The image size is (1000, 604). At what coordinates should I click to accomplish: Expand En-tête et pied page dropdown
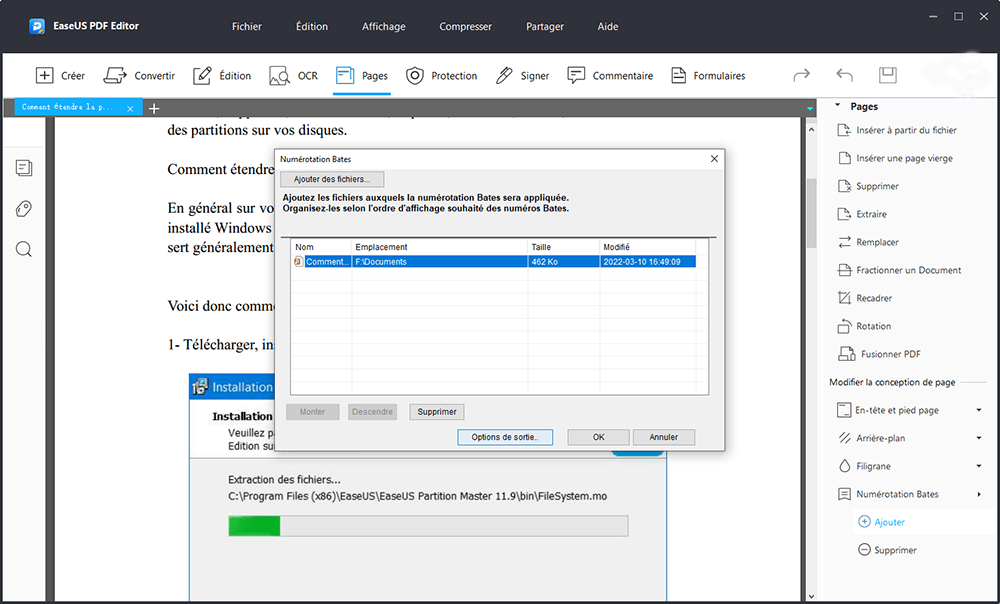tap(979, 410)
